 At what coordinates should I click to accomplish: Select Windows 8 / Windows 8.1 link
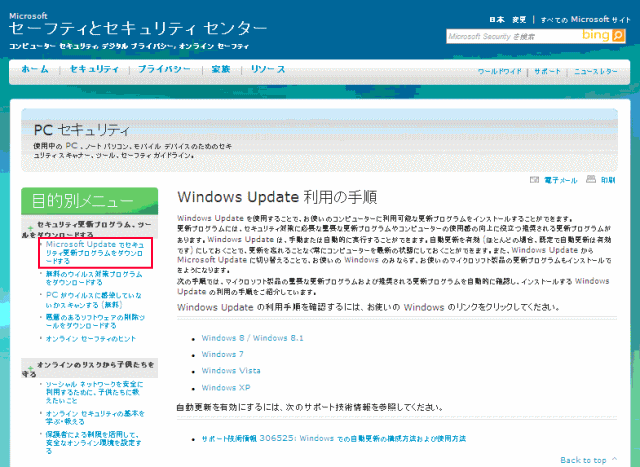pyautogui.click(x=252, y=338)
